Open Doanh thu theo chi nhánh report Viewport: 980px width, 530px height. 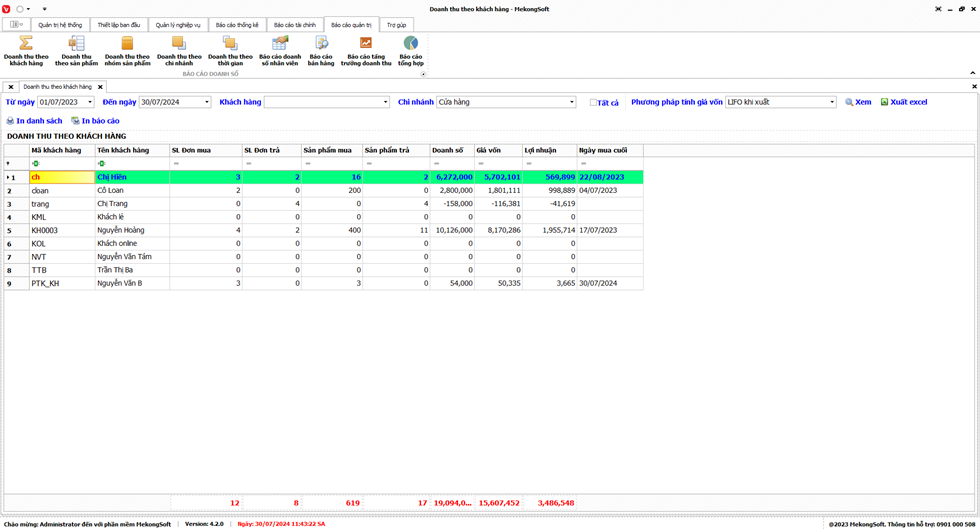[x=179, y=51]
